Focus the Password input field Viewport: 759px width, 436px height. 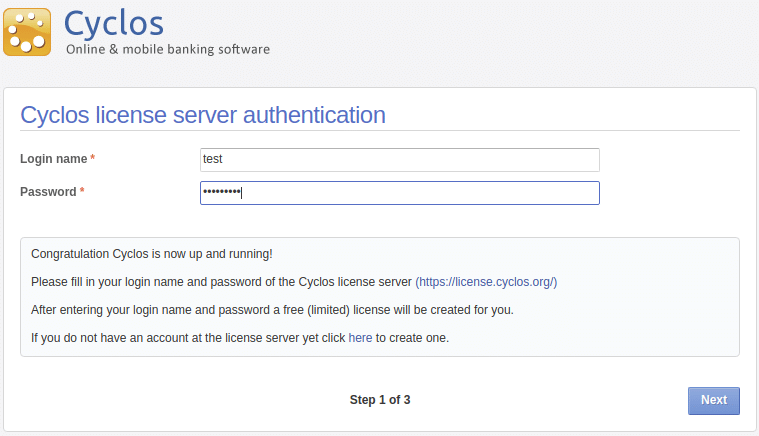pos(400,193)
